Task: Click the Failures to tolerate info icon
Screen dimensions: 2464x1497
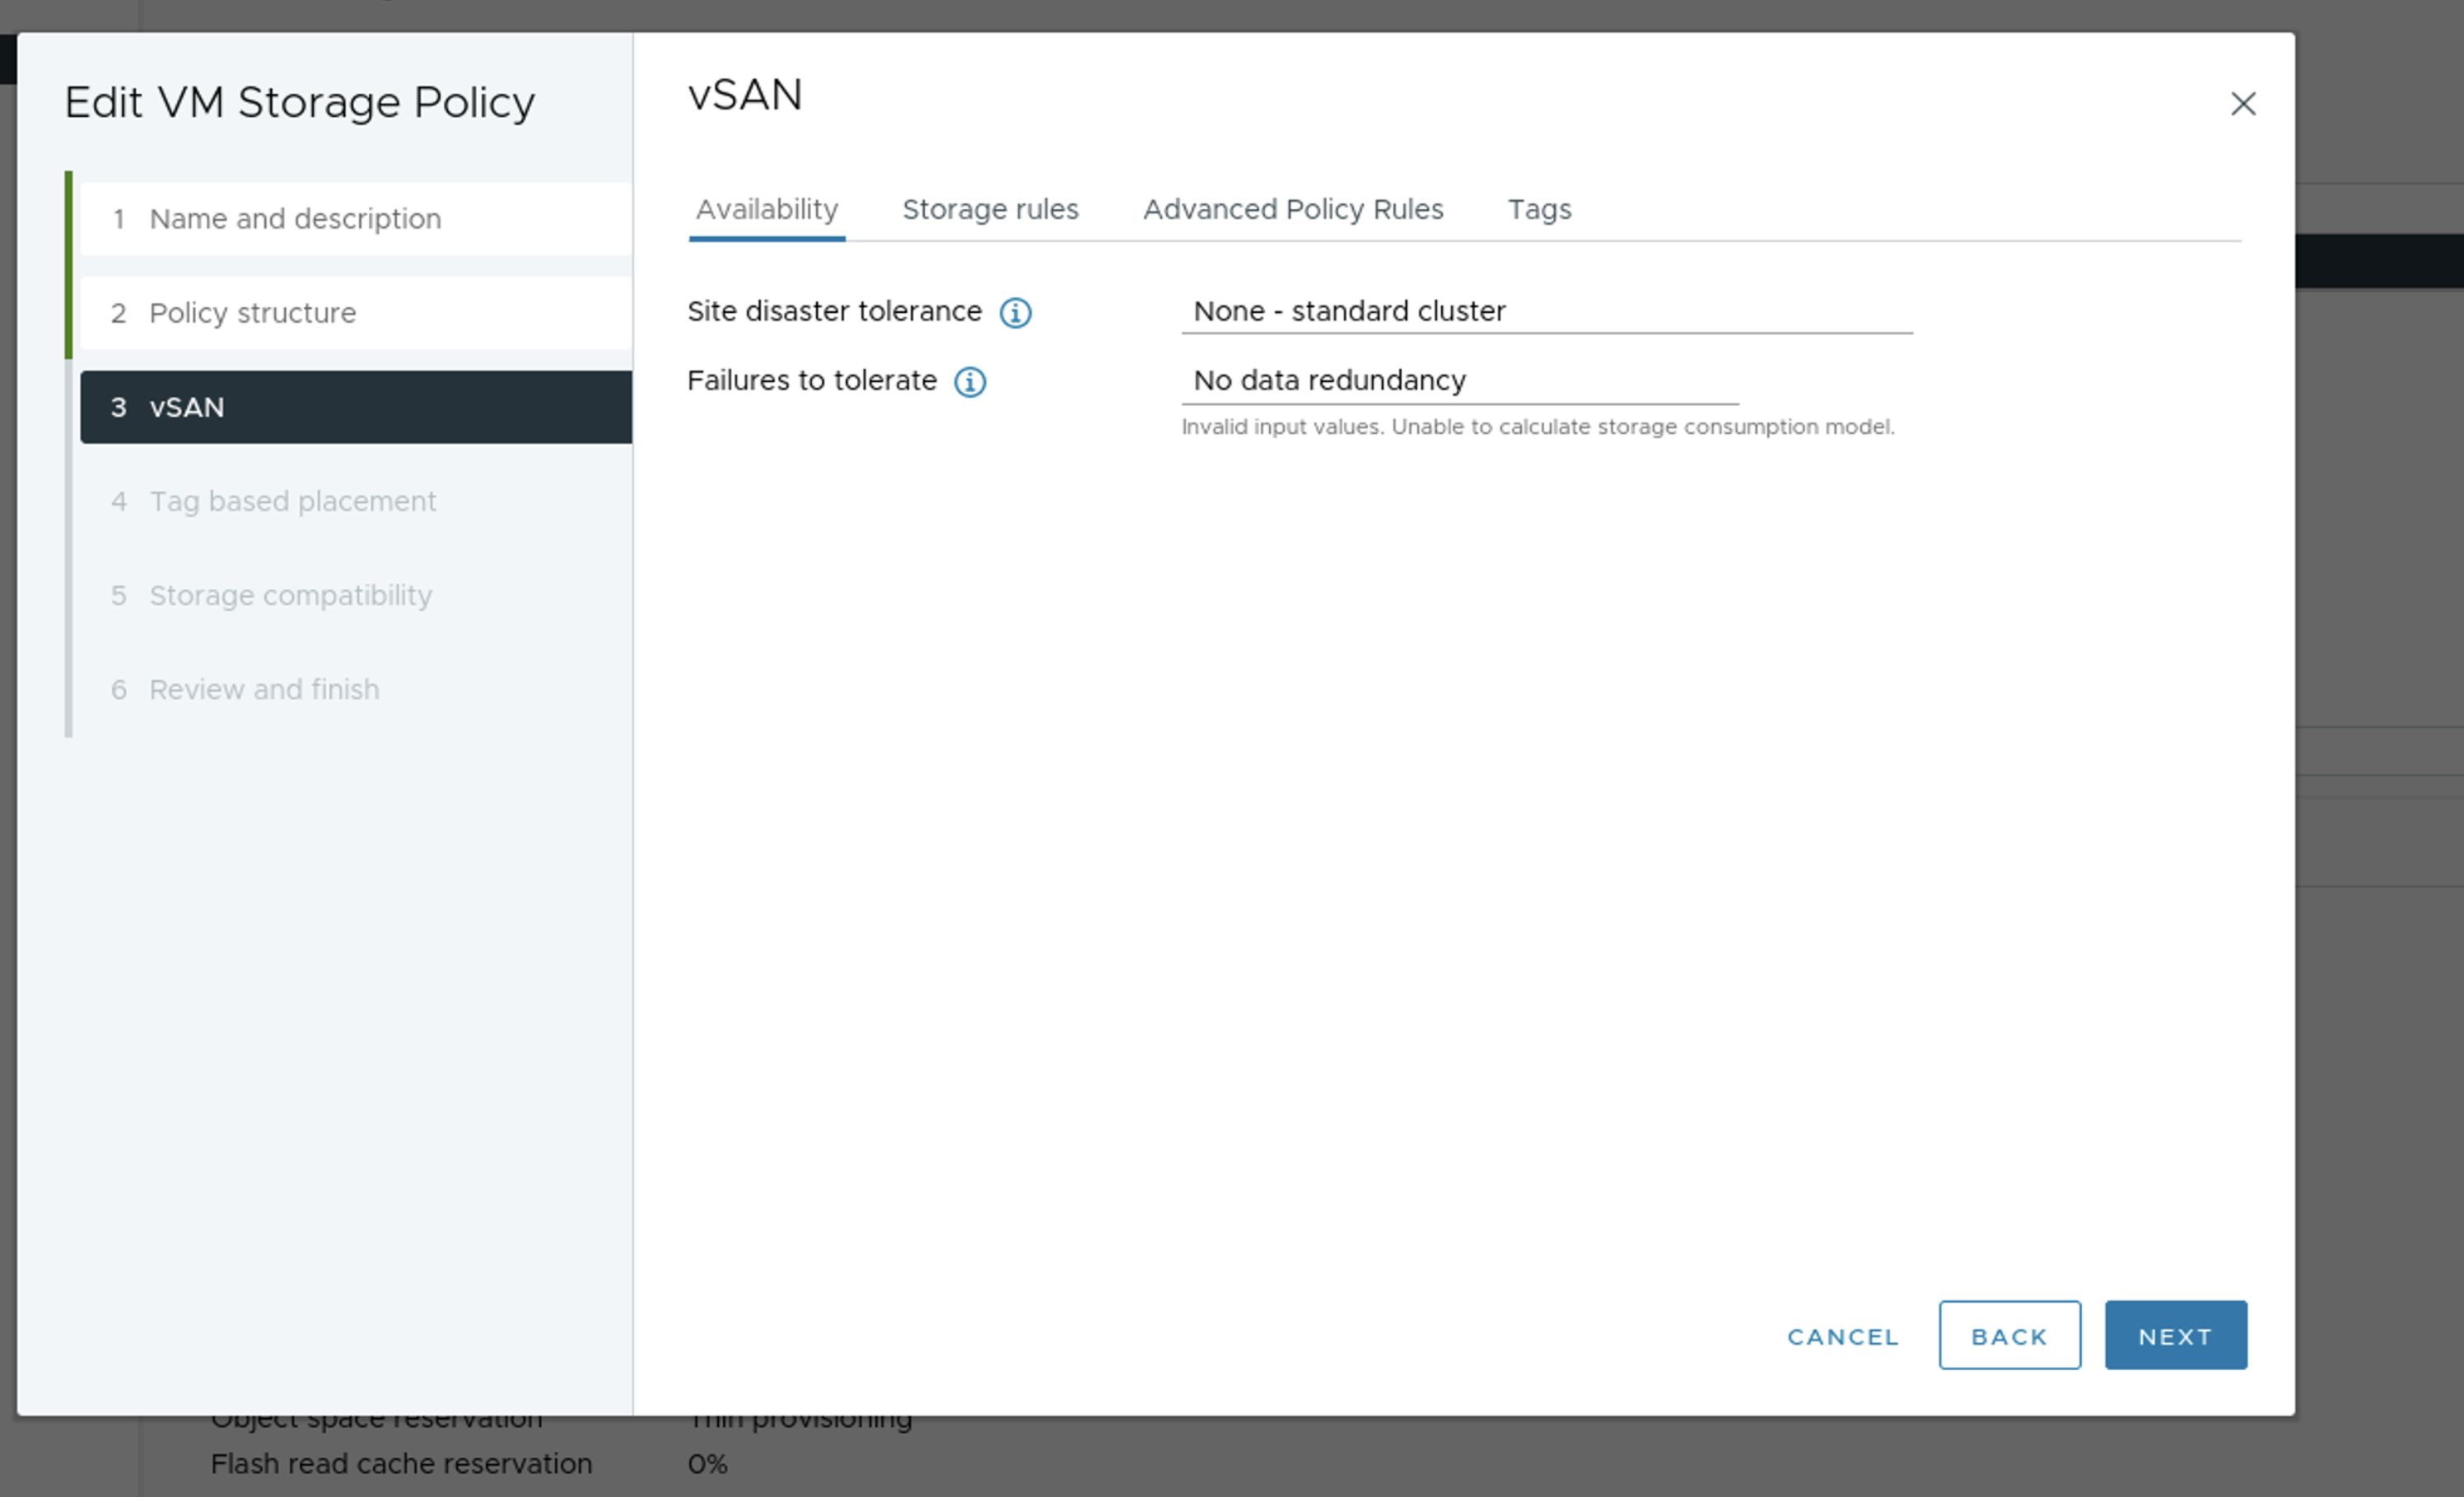Action: 969,382
